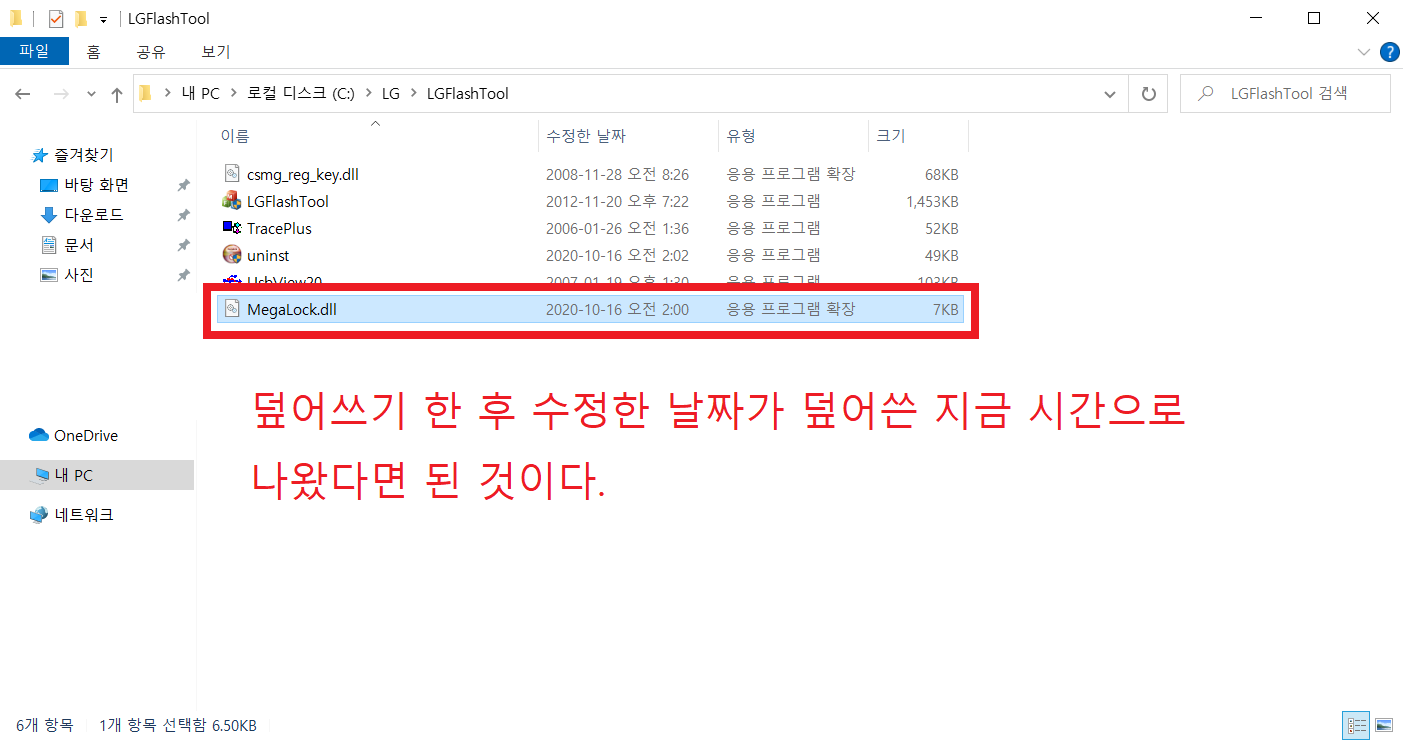Click the new folder icon in title bar
Image resolution: width=1403 pixels, height=741 pixels.
point(81,18)
